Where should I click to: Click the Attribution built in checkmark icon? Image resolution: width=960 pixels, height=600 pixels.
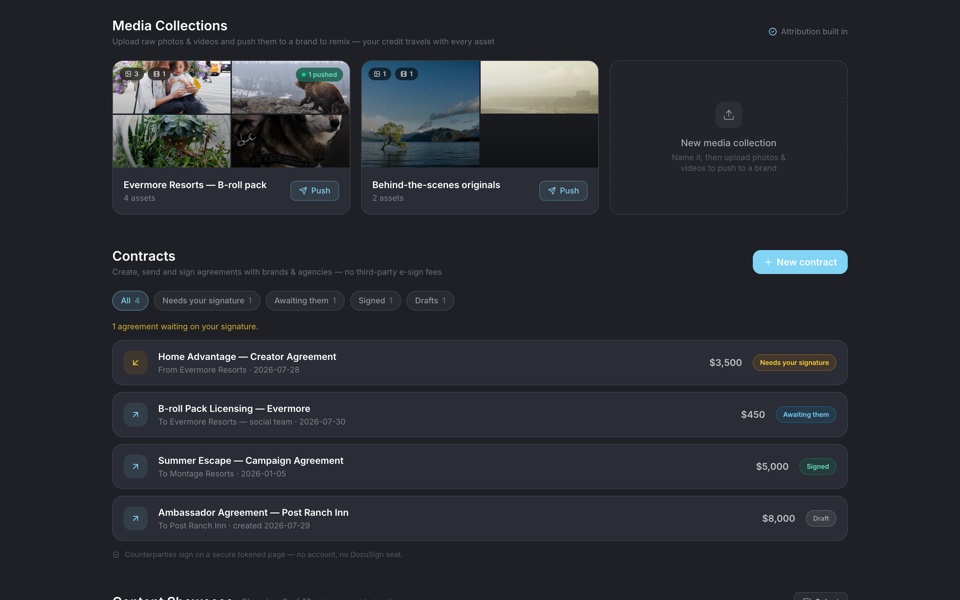coord(773,32)
